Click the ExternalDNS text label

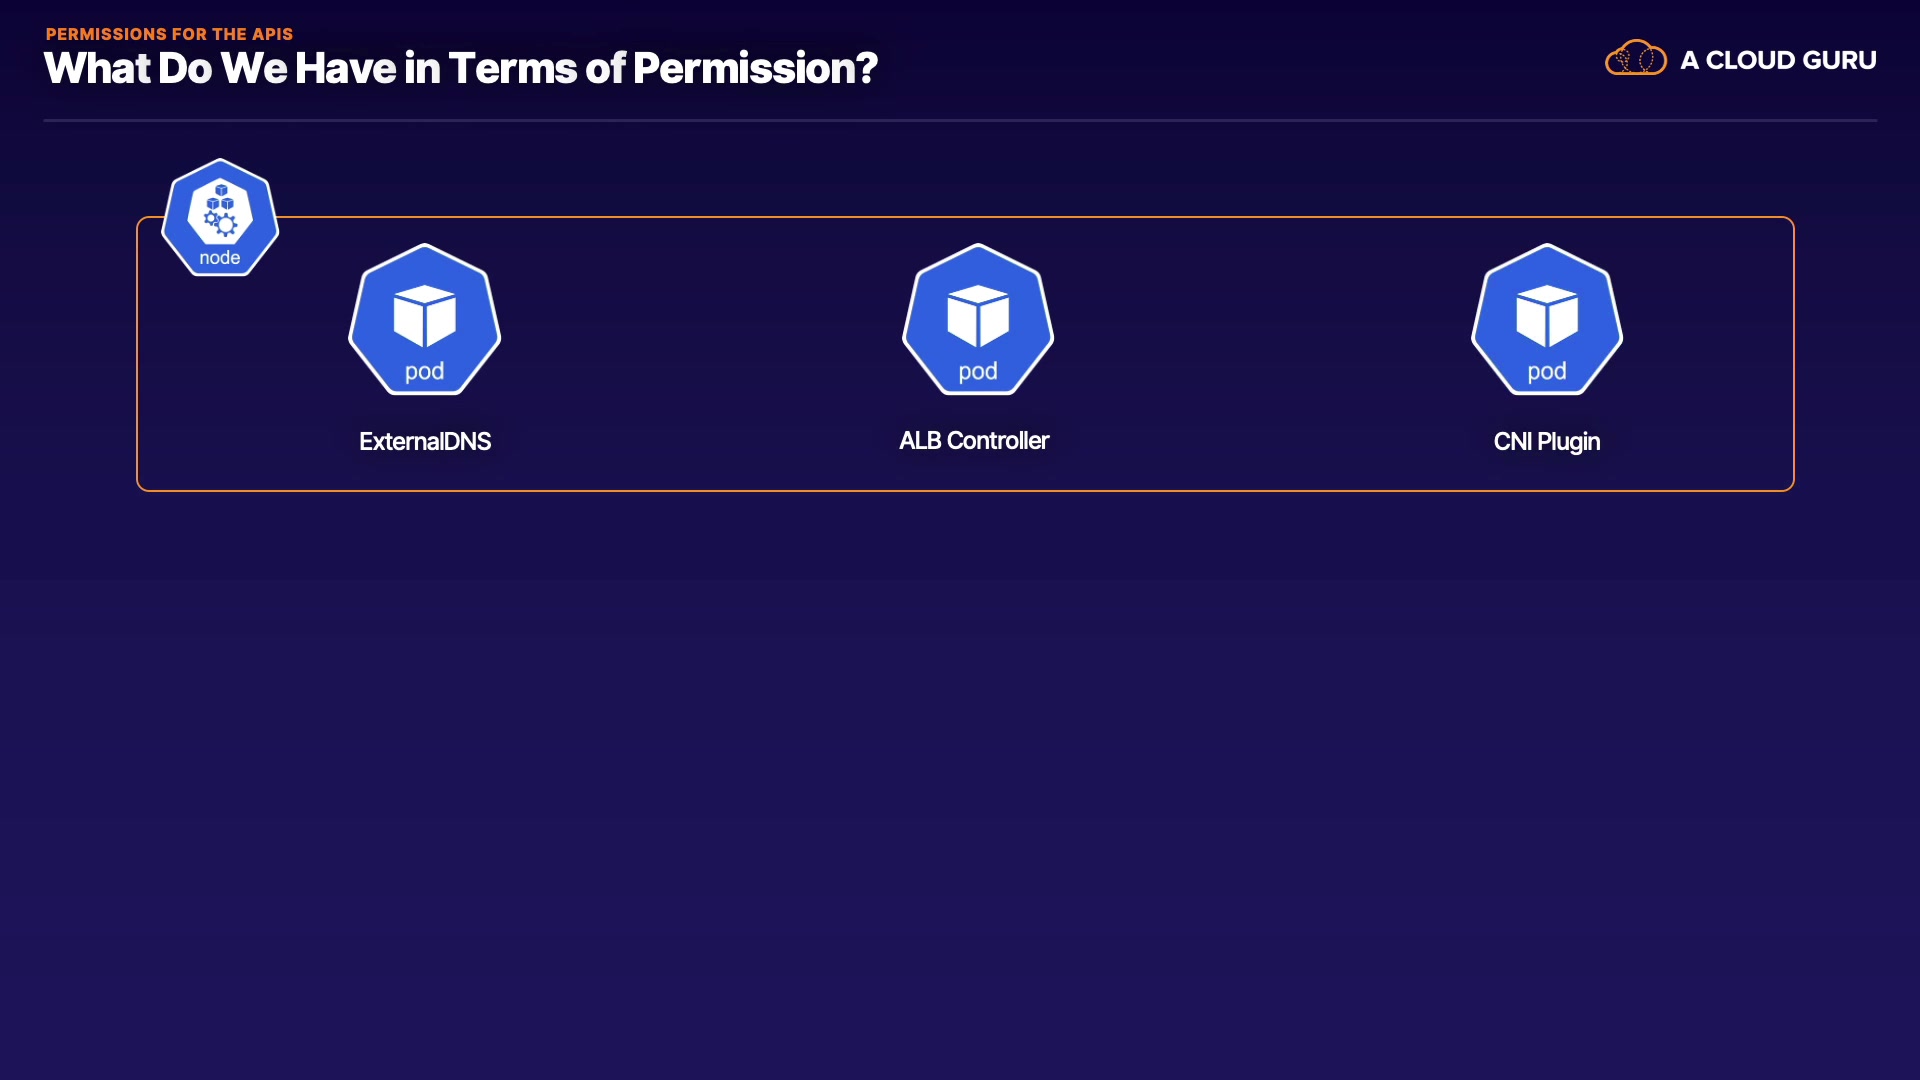click(425, 441)
